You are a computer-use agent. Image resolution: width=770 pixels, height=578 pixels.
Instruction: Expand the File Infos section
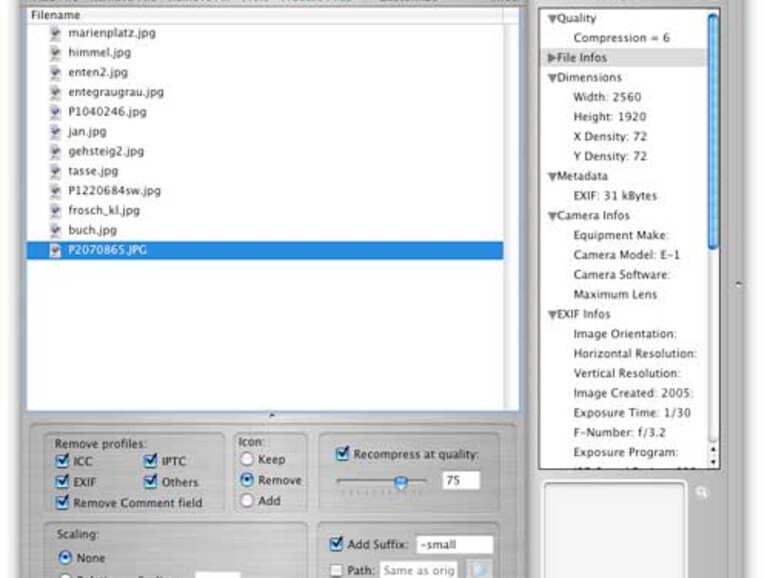click(552, 58)
